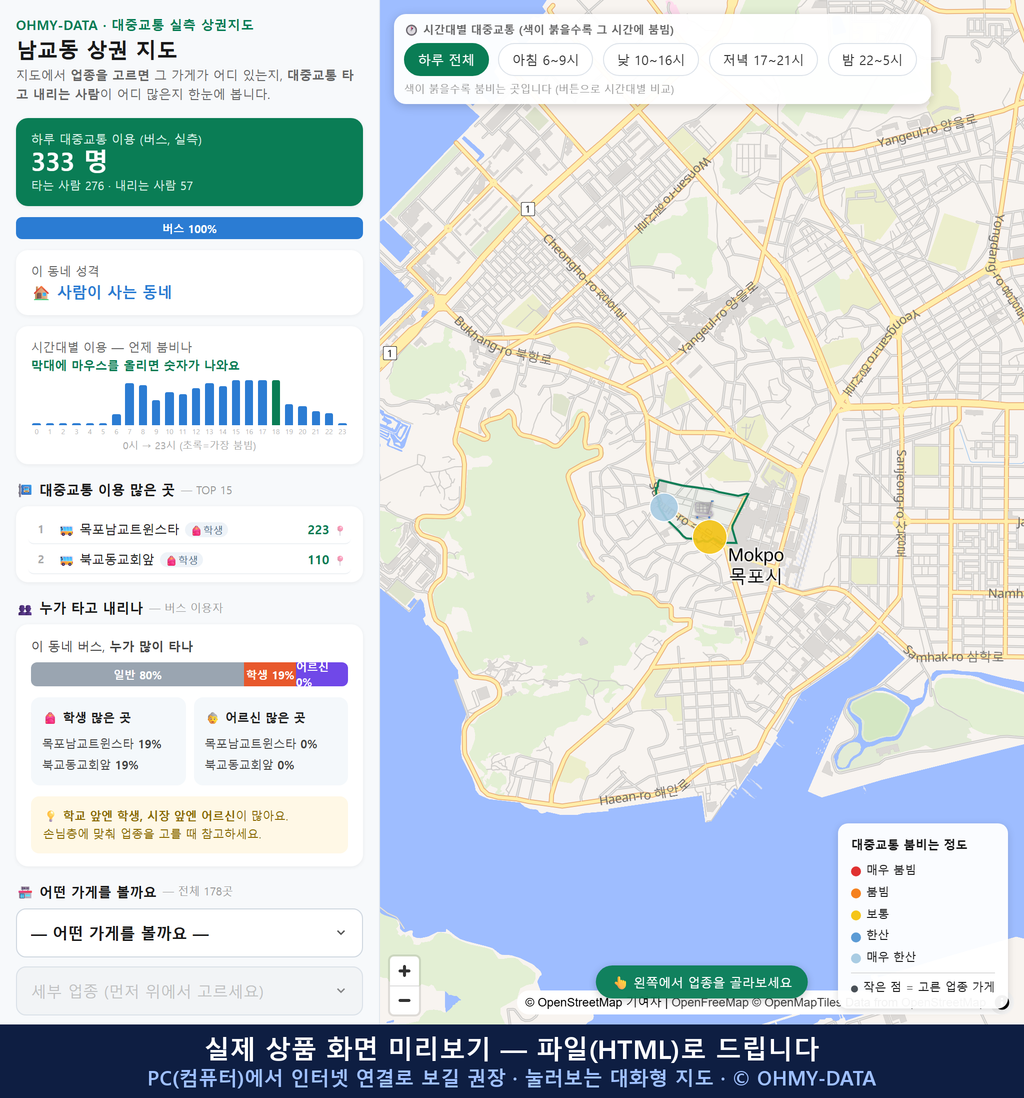This screenshot has height=1098, width=1024.
Task: Click the 학생 badge next to 북교동교회앞
Action: tap(182, 560)
